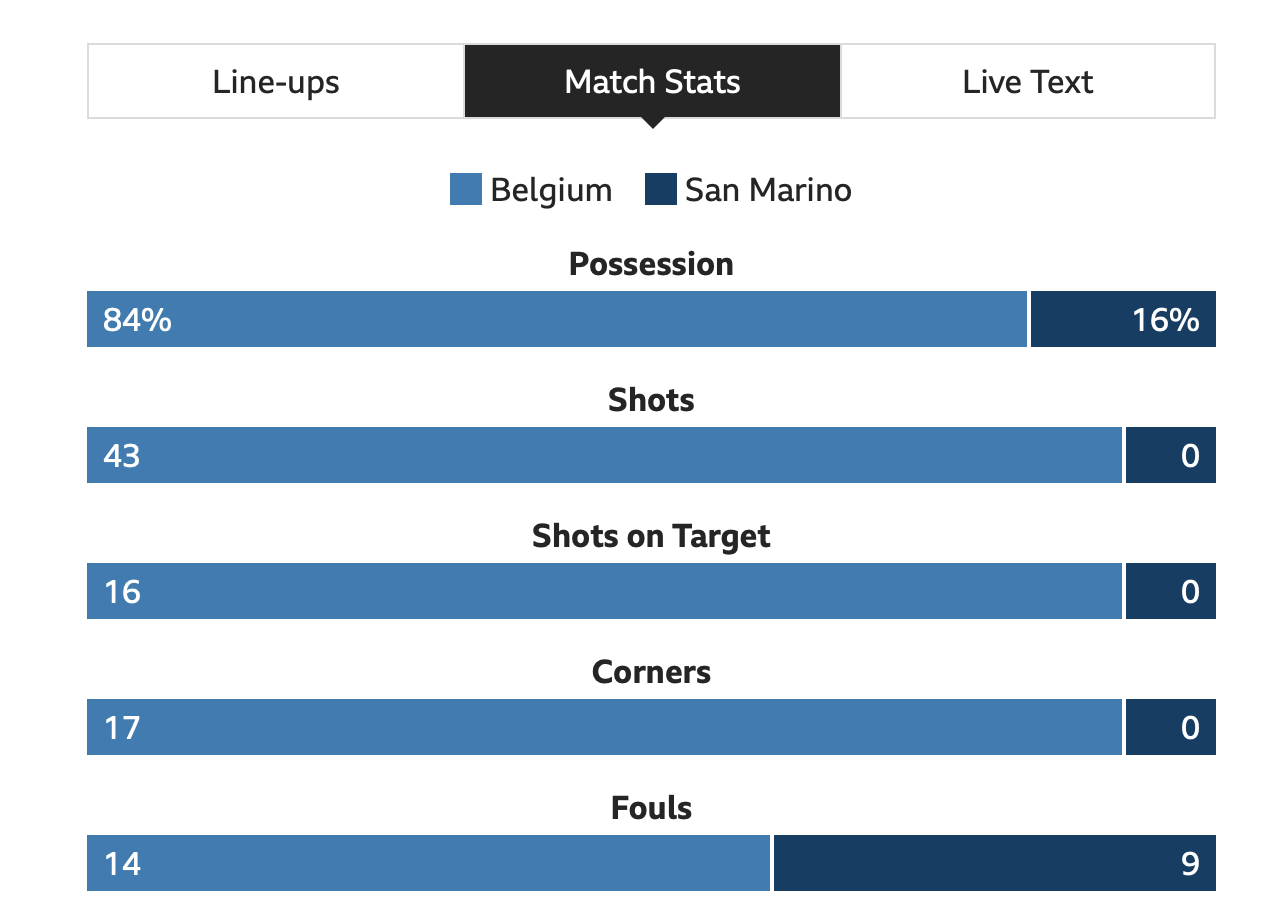Switch to the Live Text tab
Screen dimensions: 1282x924
point(1028,81)
